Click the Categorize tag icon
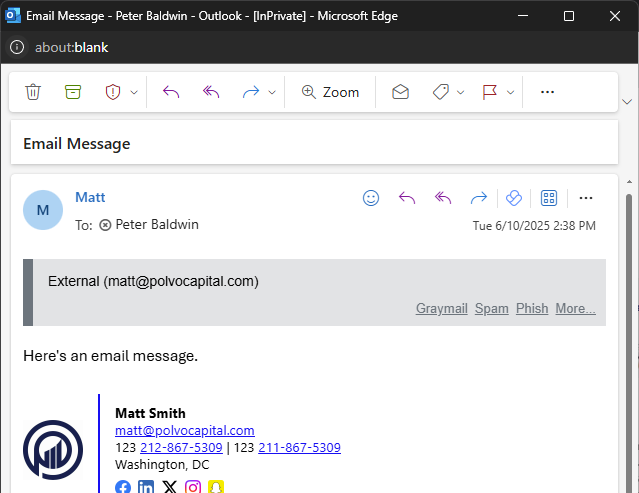 (440, 92)
